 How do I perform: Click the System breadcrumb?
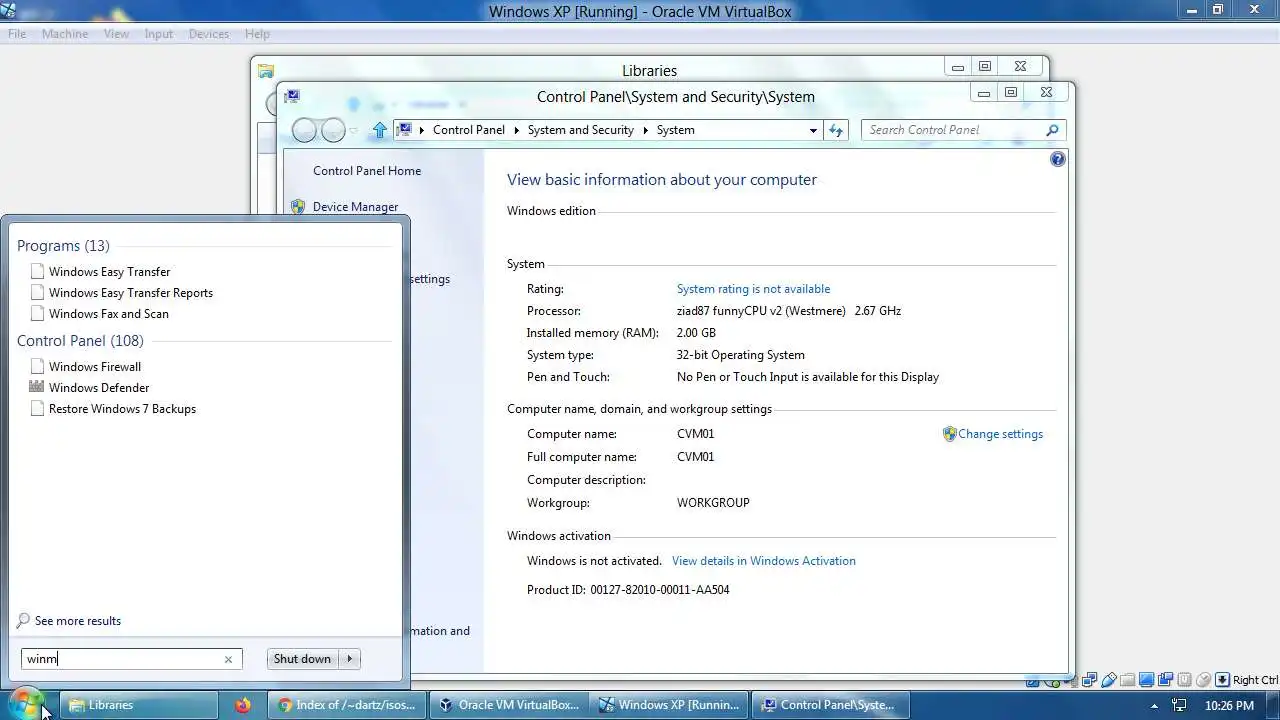click(675, 130)
